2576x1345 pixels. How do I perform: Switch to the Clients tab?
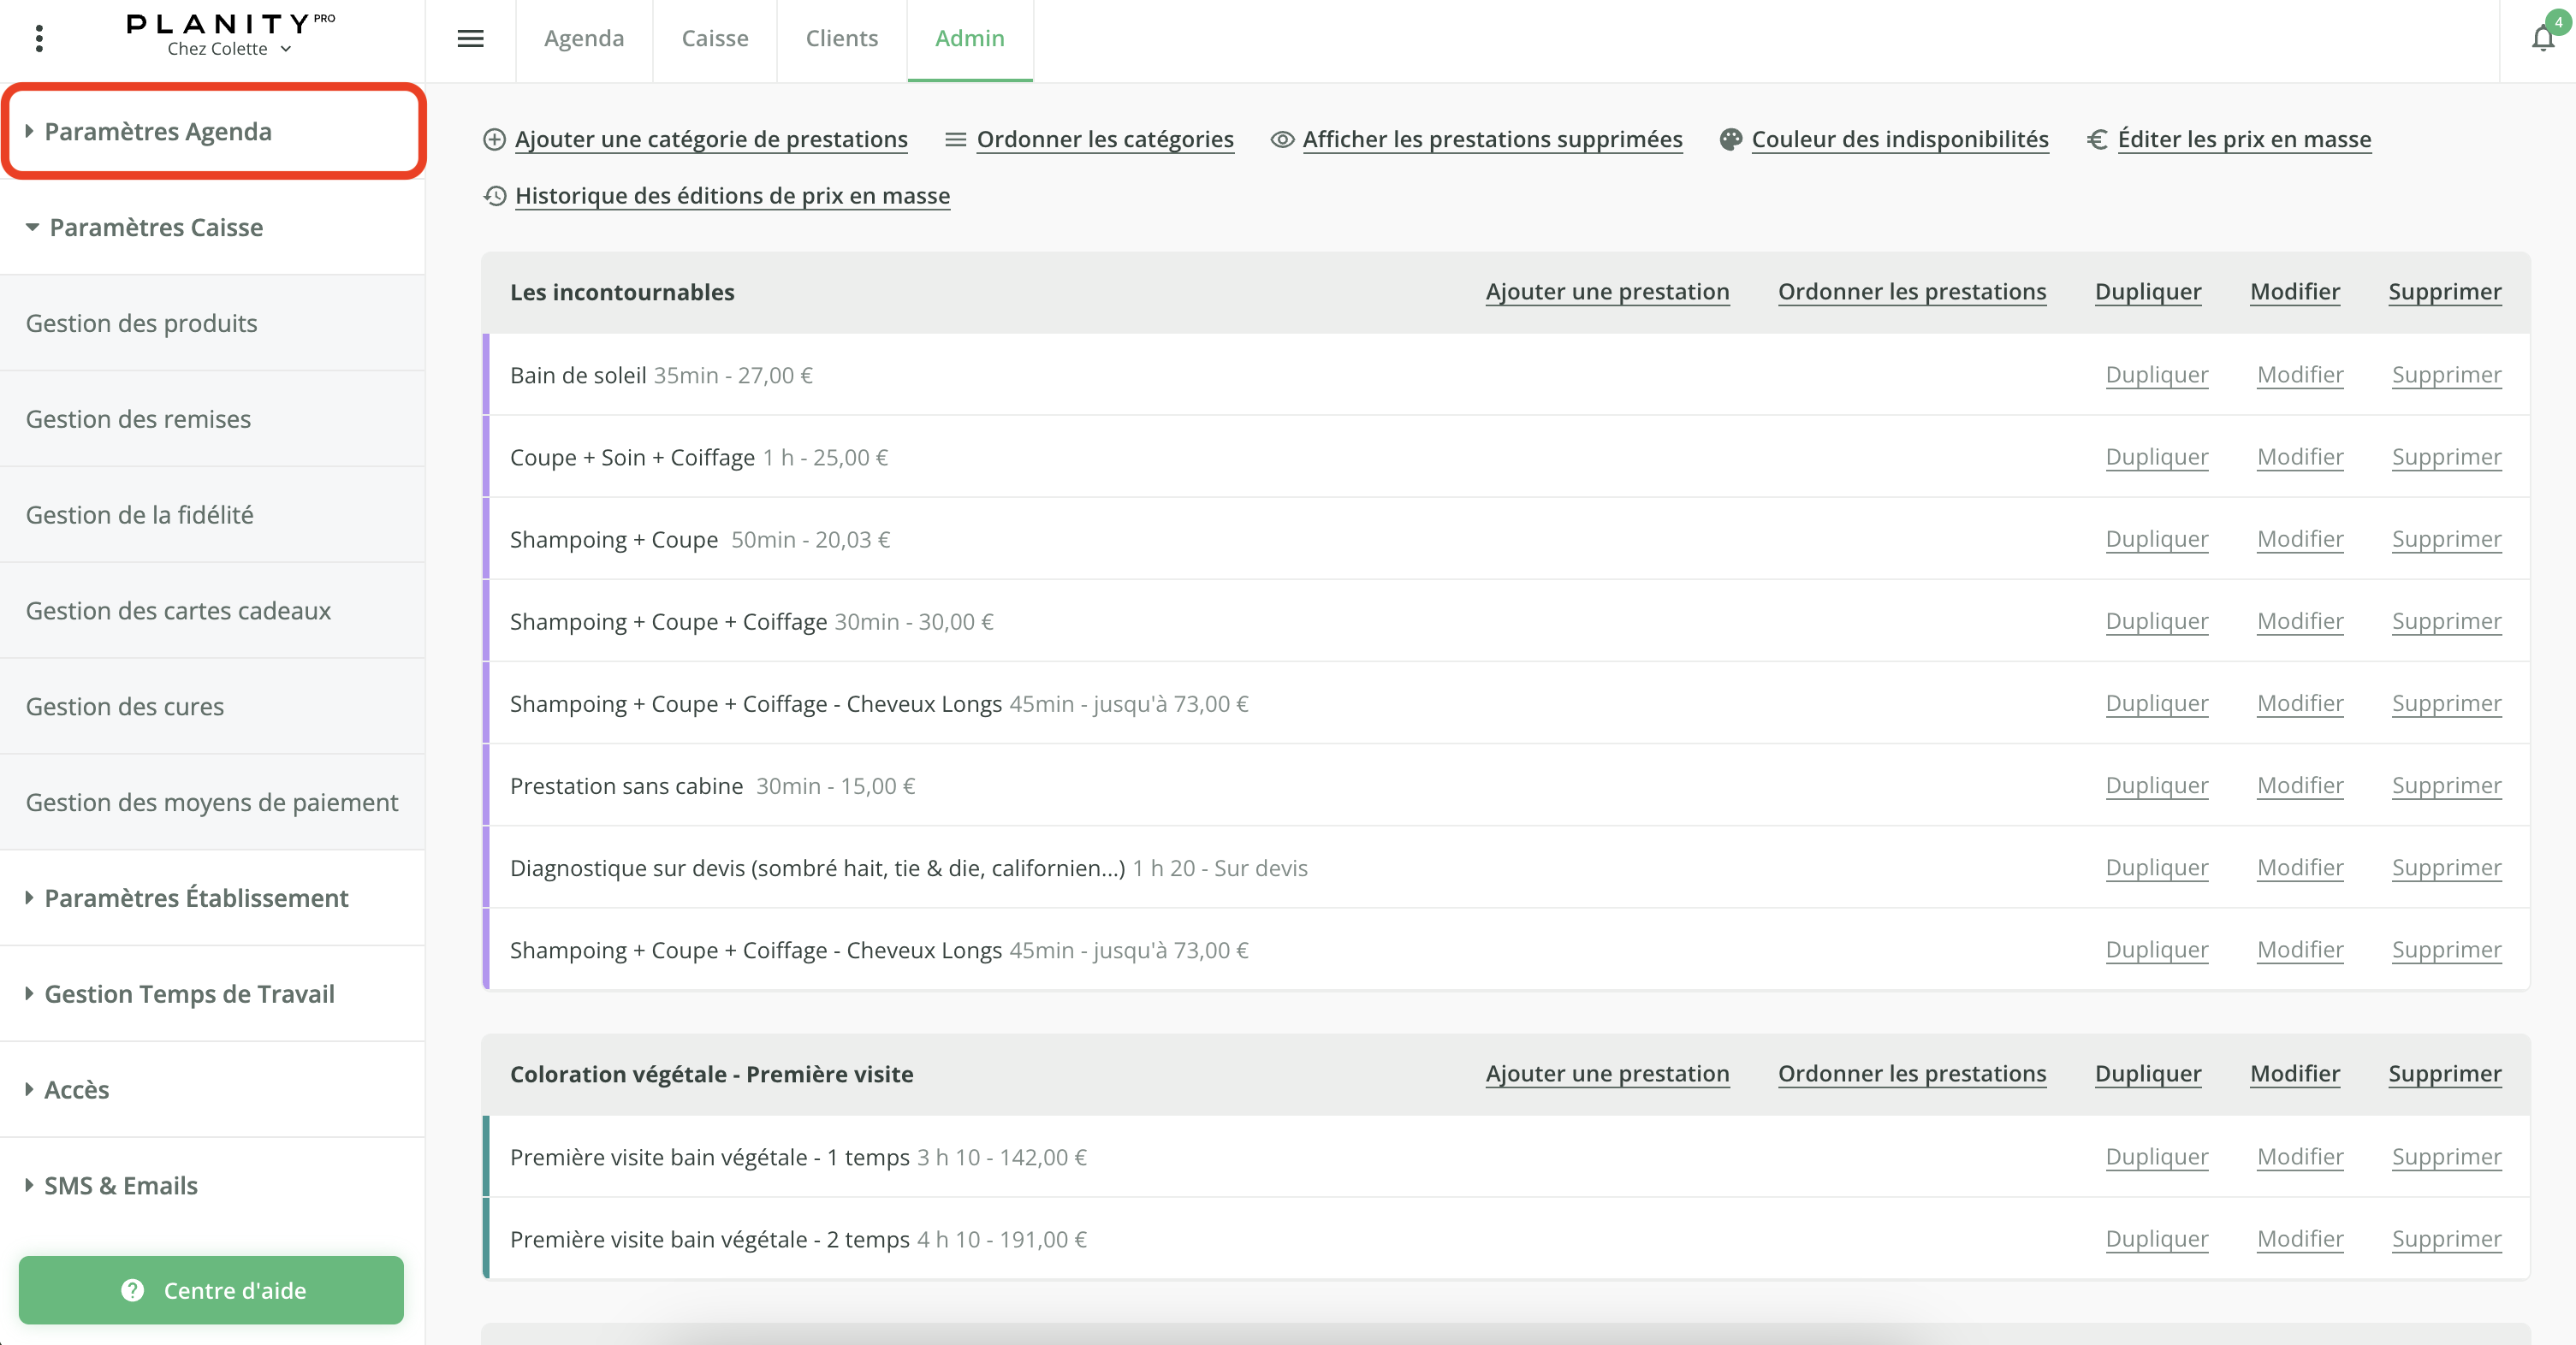841,39
